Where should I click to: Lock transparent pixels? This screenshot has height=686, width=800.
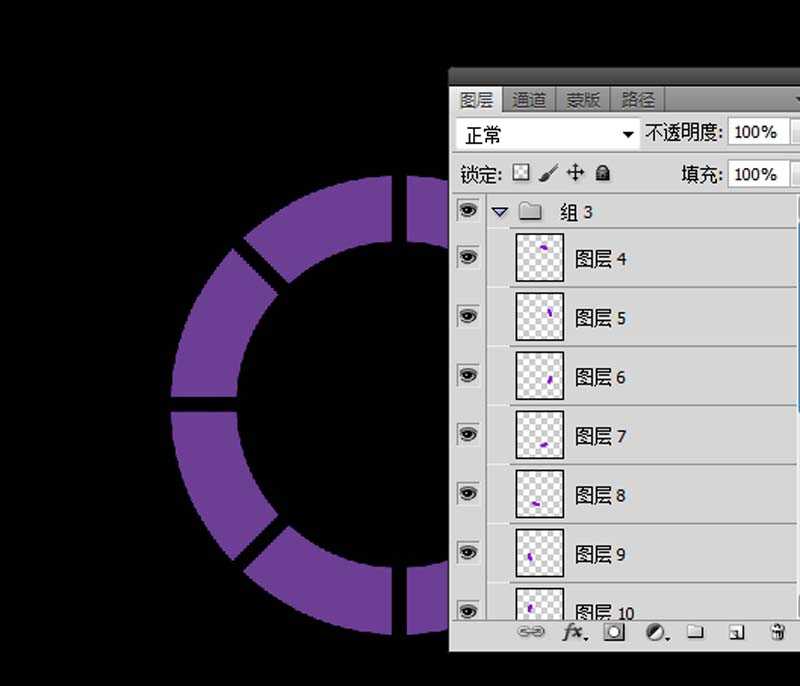521,173
